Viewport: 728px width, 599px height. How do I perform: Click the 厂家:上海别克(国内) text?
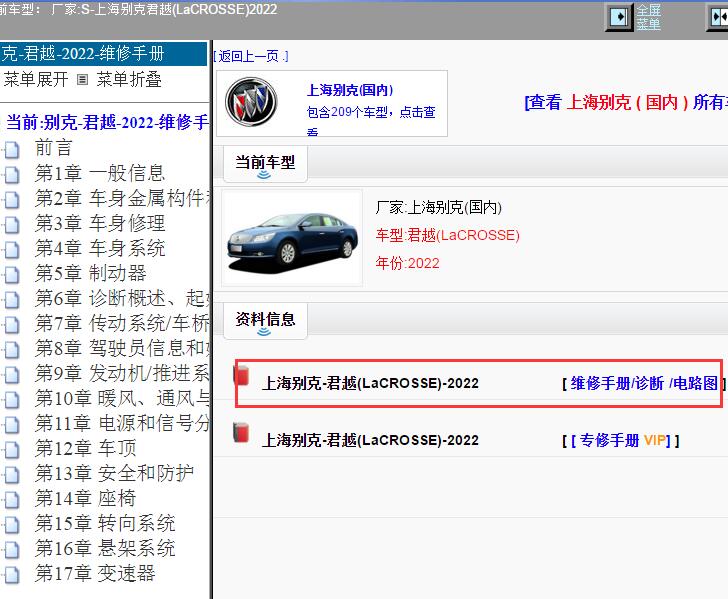(439, 208)
